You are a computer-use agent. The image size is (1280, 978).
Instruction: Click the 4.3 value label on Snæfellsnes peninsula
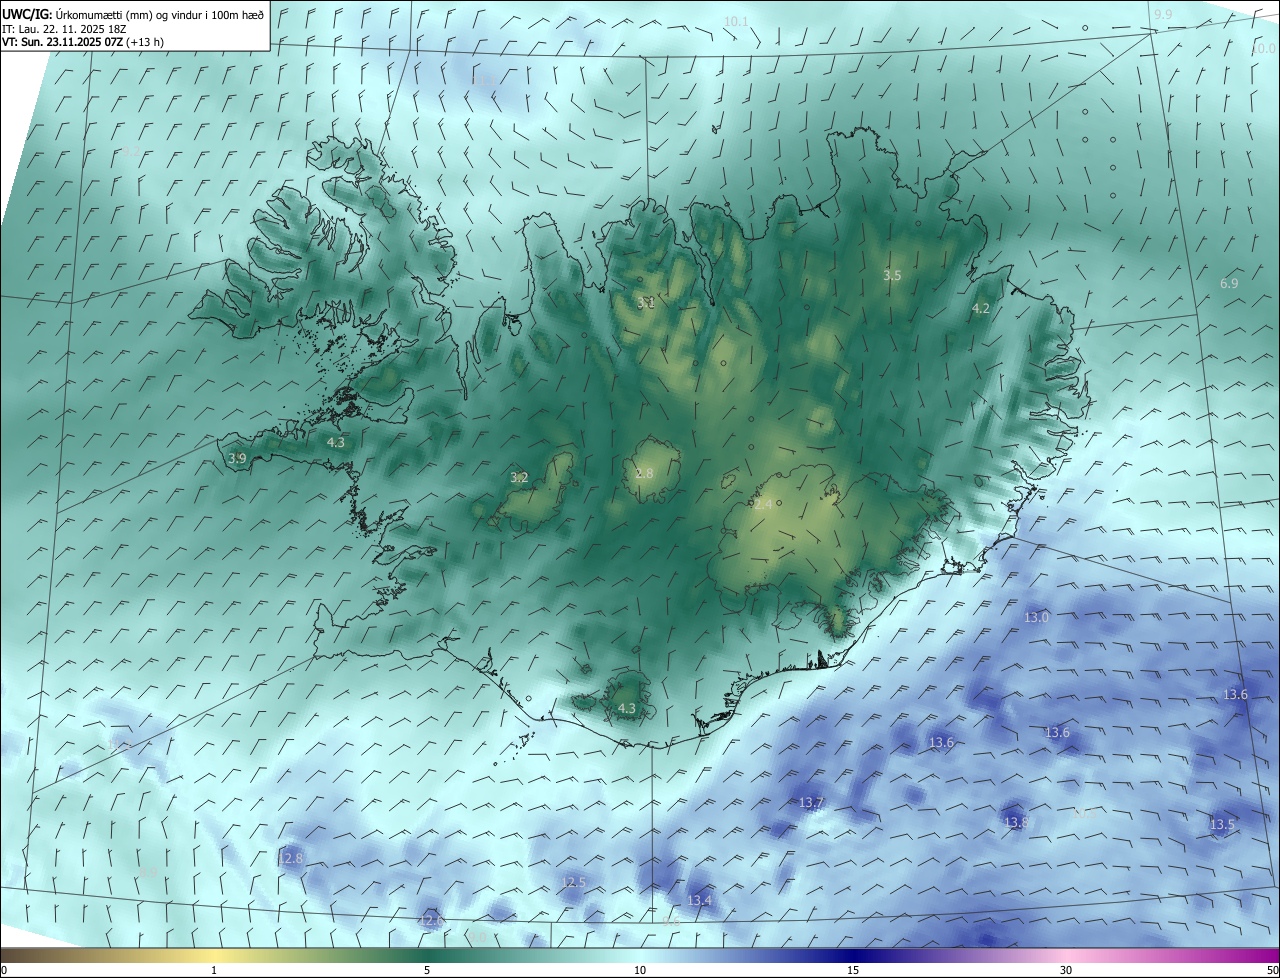pos(336,442)
